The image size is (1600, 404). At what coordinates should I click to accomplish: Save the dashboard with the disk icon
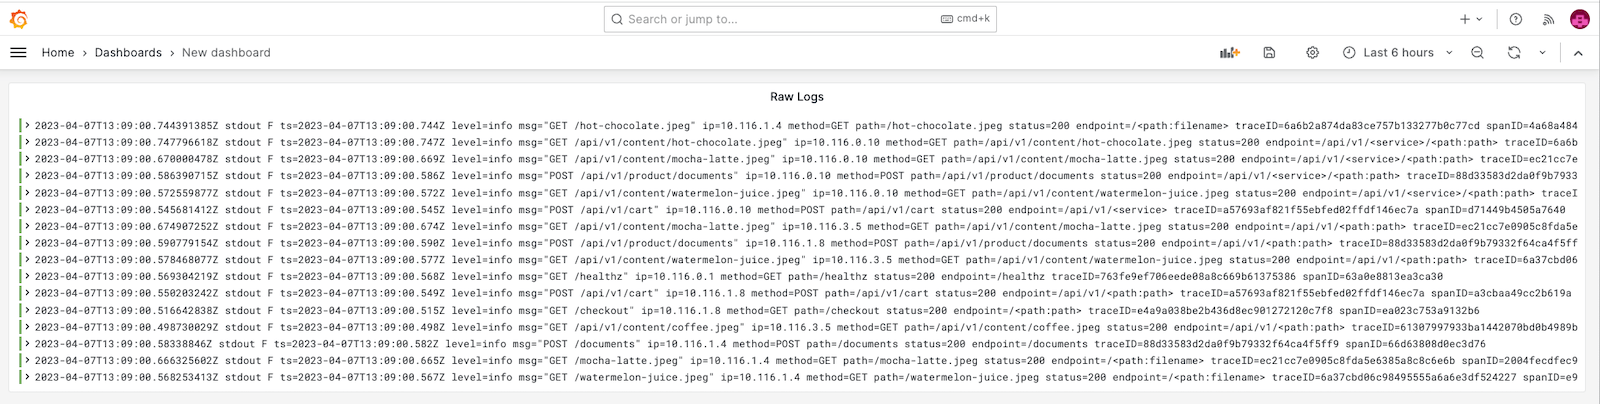tap(1269, 53)
